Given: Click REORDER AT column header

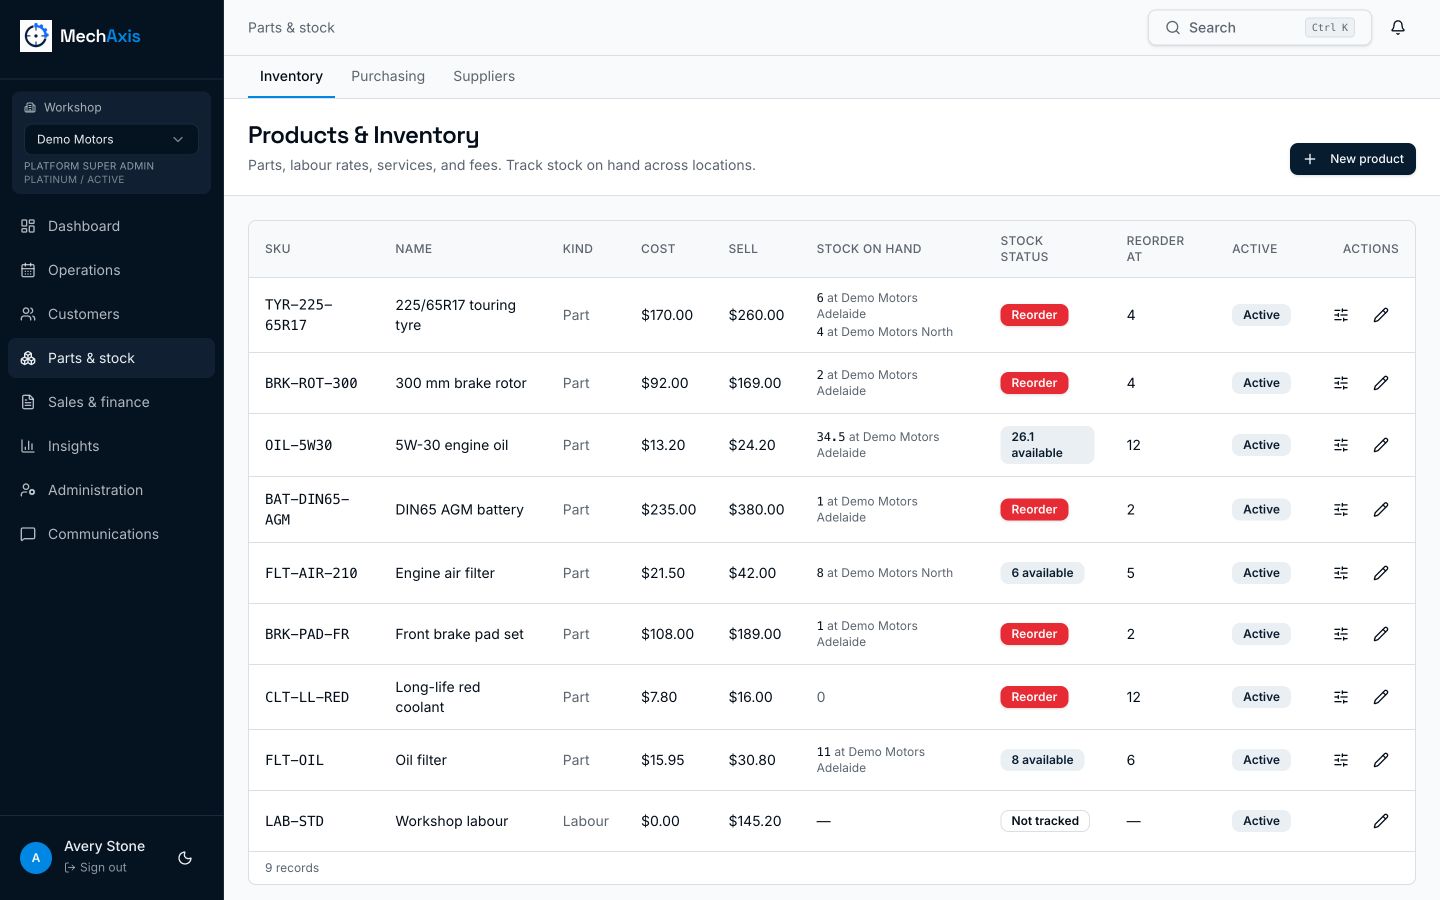Looking at the screenshot, I should (x=1155, y=249).
